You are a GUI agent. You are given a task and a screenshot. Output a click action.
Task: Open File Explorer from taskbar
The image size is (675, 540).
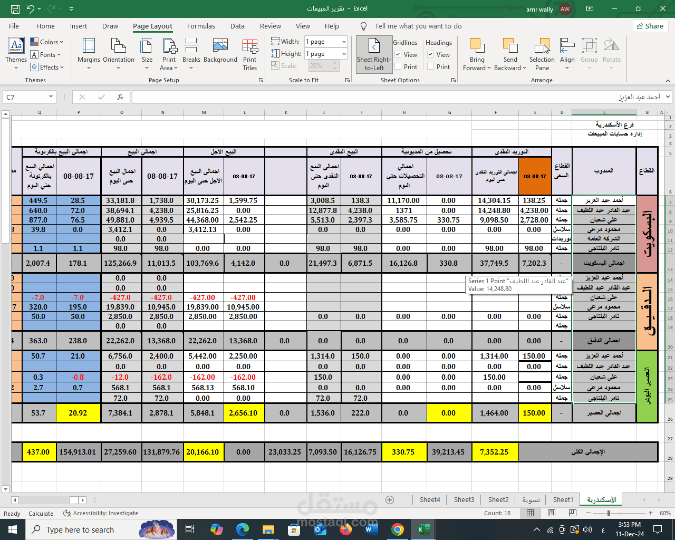pyautogui.click(x=268, y=529)
